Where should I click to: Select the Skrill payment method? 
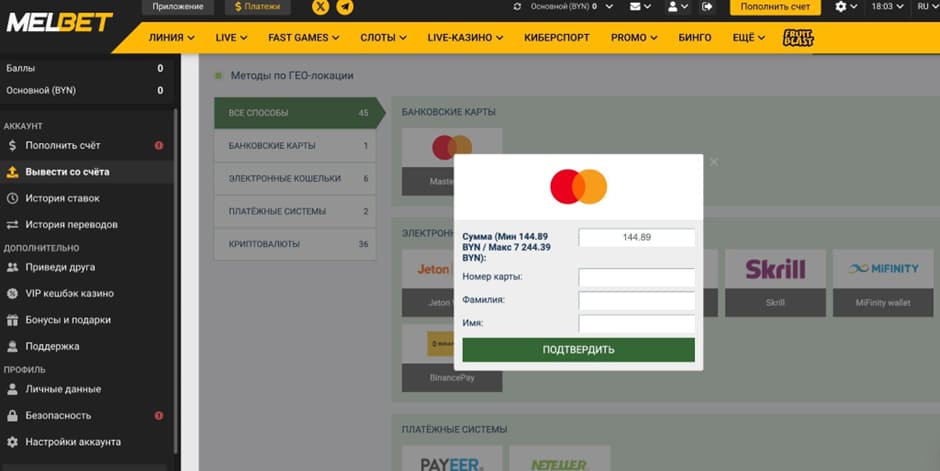pyautogui.click(x=775, y=280)
